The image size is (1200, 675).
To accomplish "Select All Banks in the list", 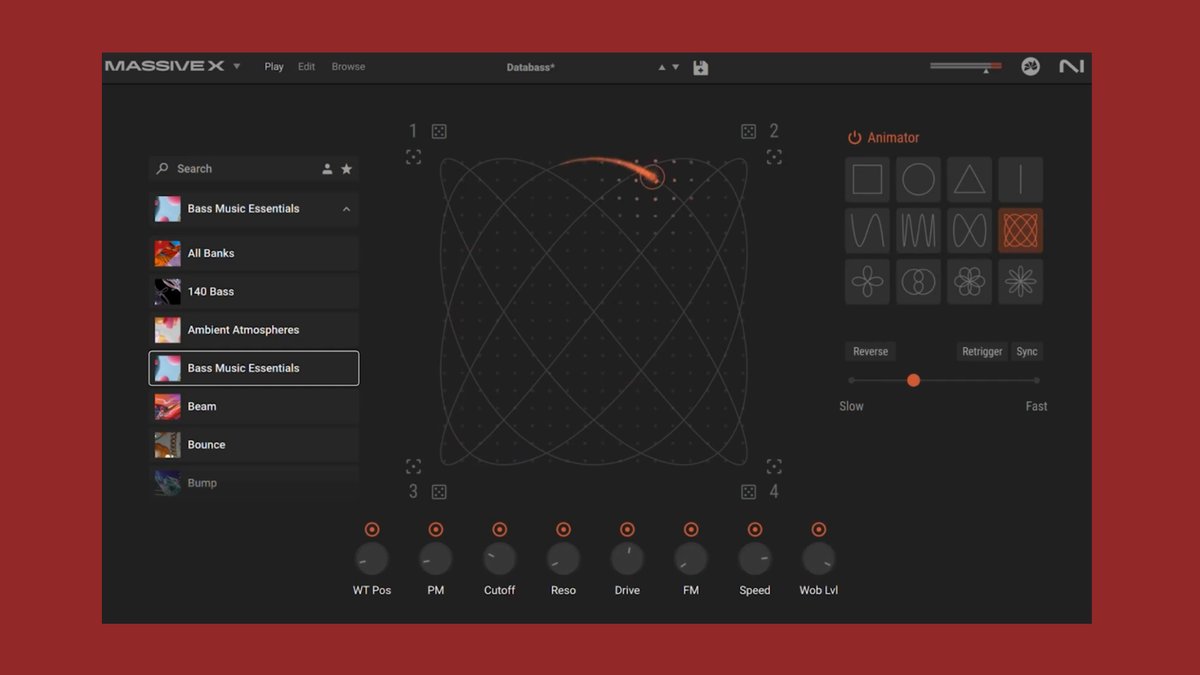I will pos(254,253).
